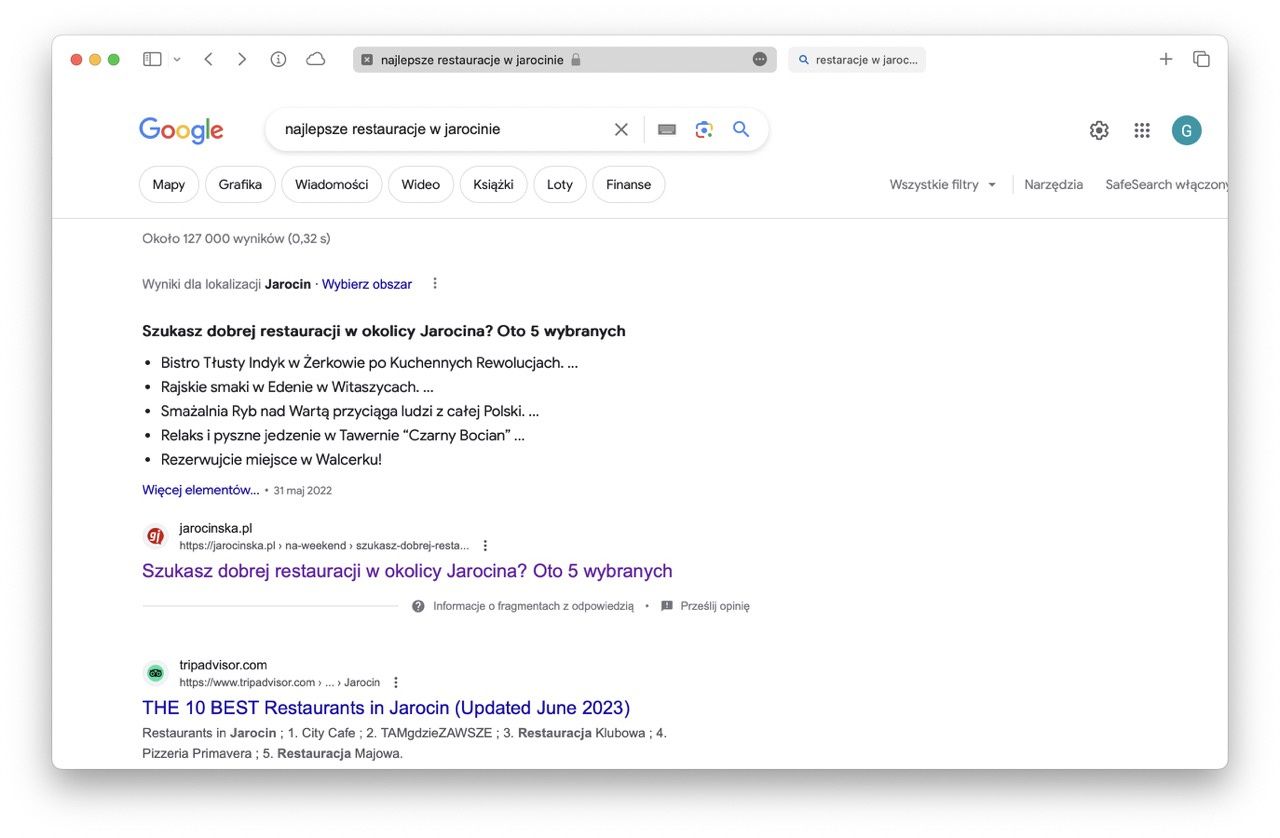Click the lock icon in the address bar
The image size is (1280, 838).
pos(576,60)
